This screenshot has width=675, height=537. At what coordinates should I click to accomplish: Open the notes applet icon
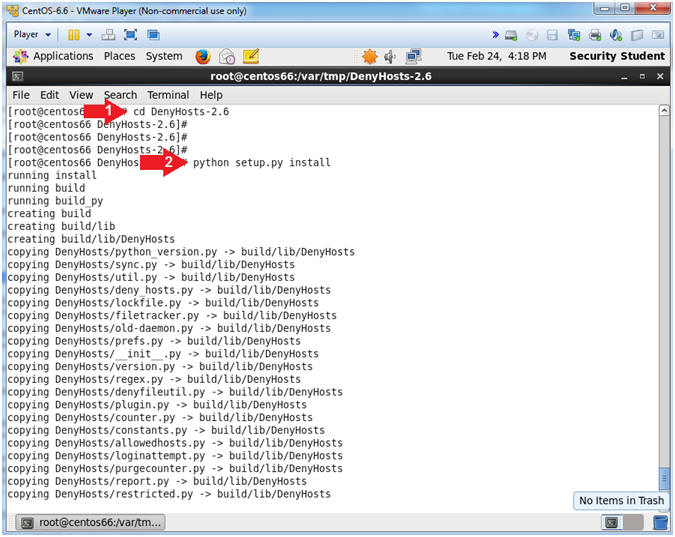251,56
